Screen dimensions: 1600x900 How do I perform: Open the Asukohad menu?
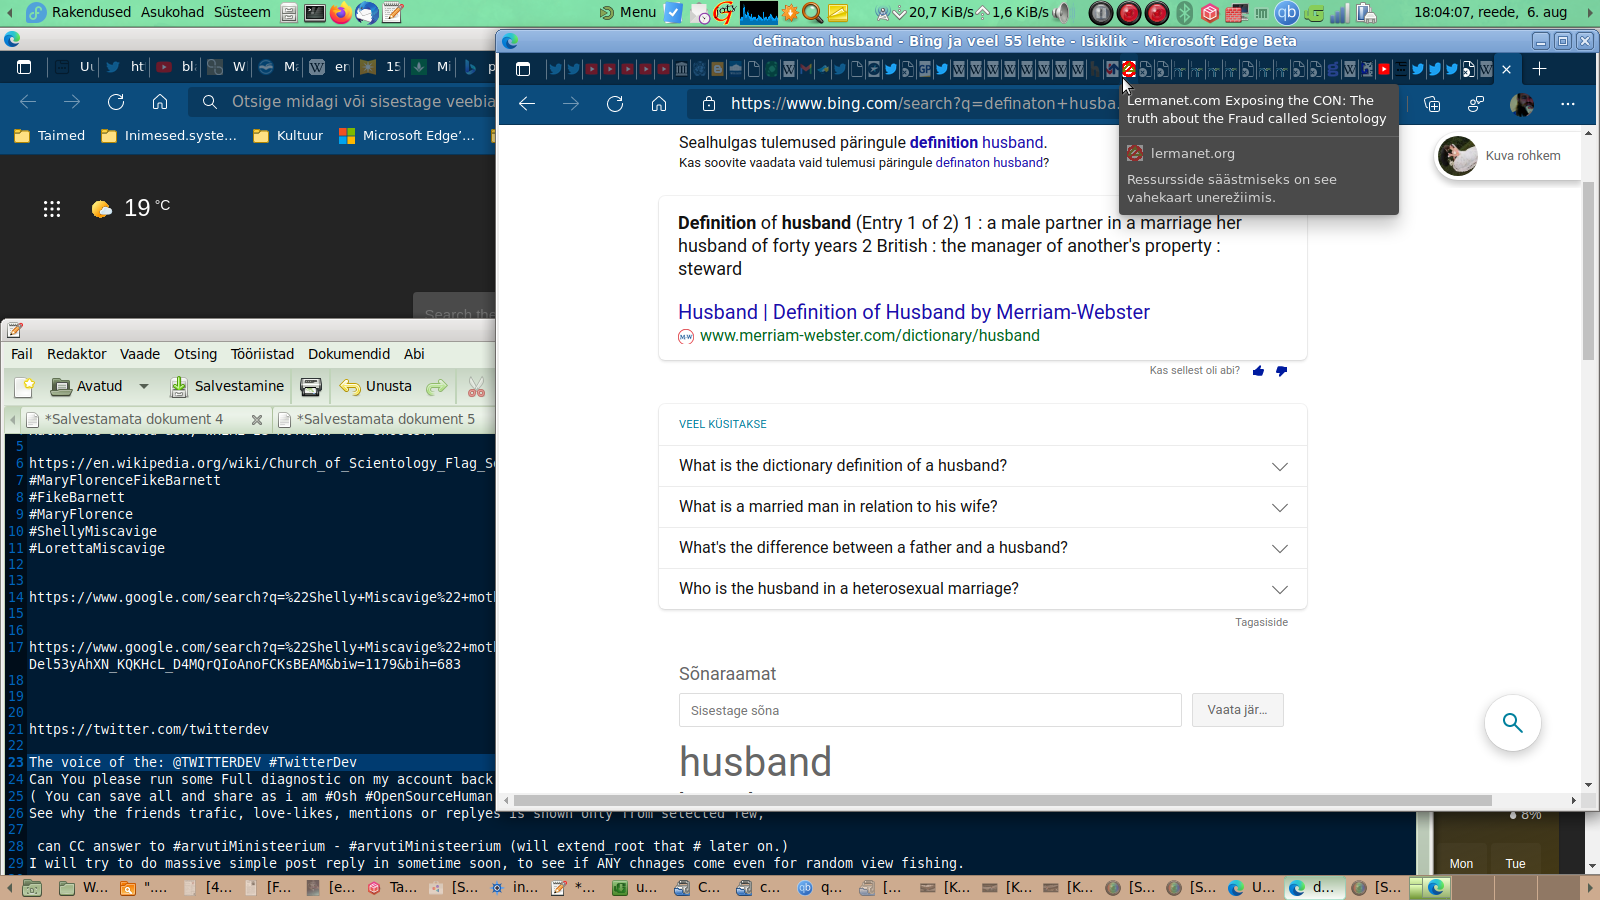coord(172,12)
